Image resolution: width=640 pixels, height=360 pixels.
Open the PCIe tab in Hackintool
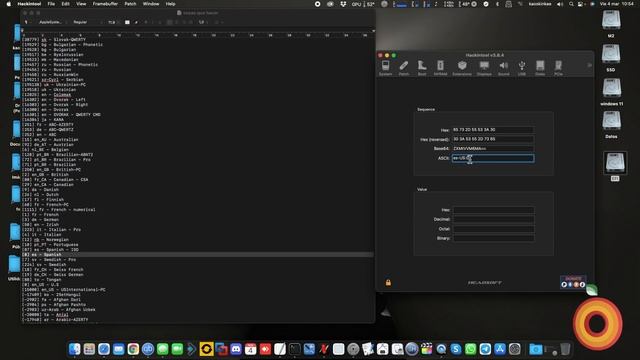coord(558,68)
